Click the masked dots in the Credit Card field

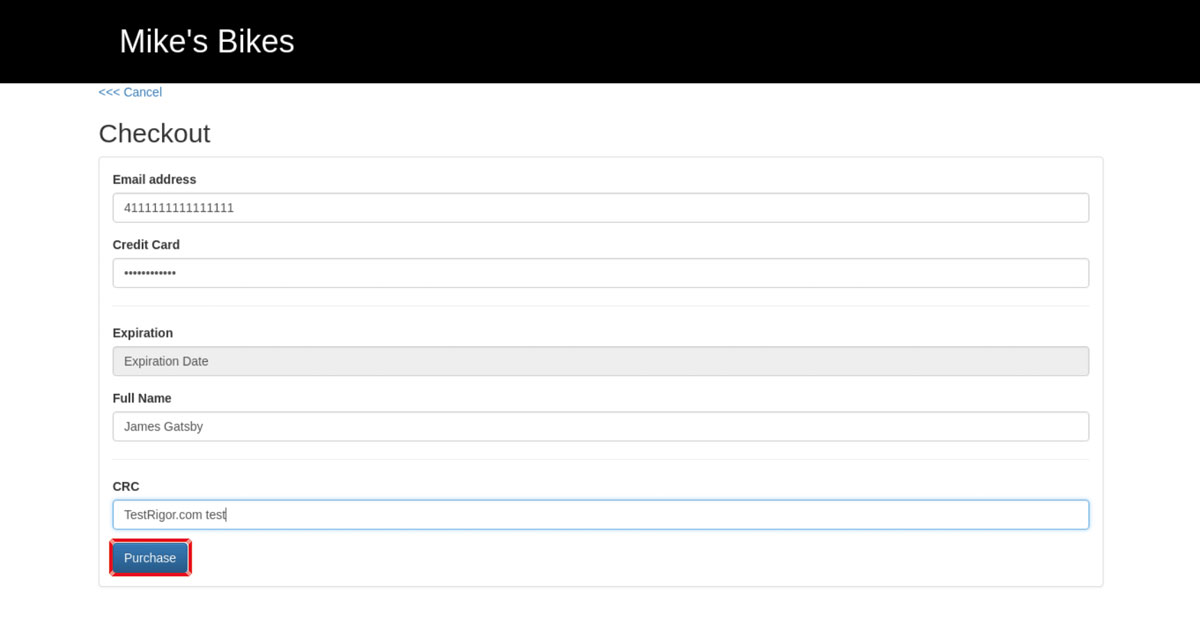pos(148,272)
